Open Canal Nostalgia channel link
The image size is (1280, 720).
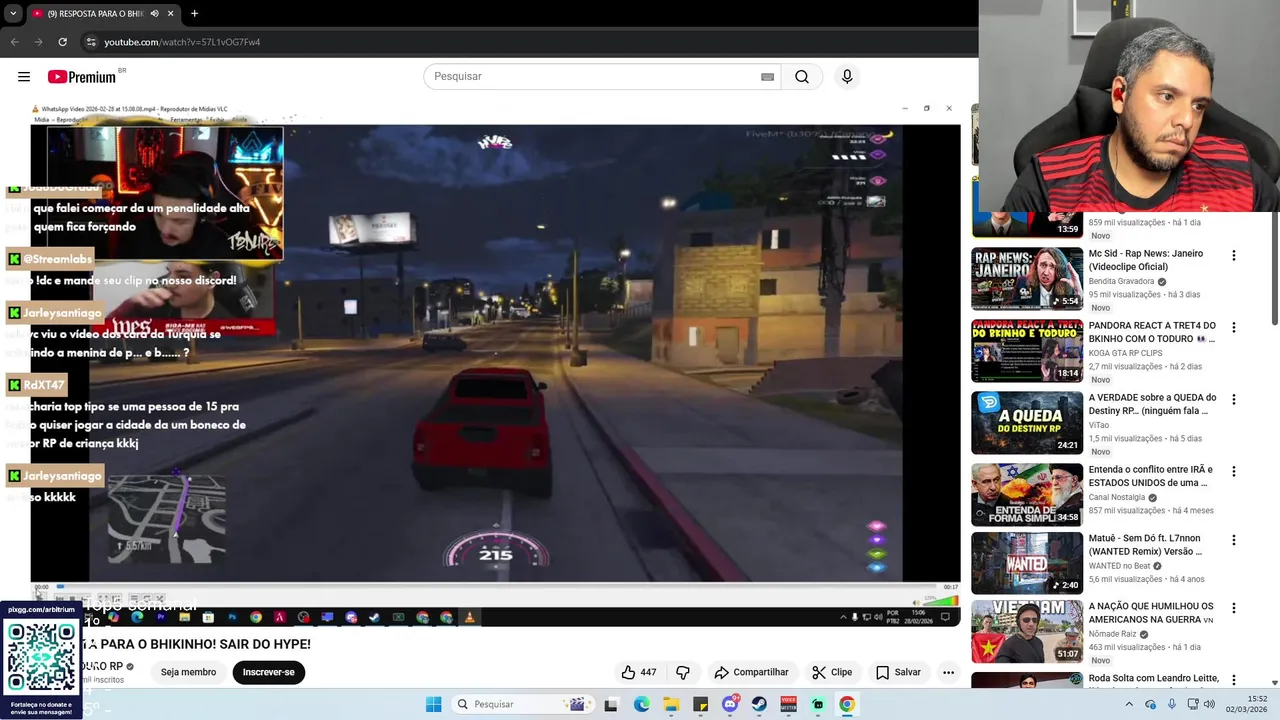click(1117, 497)
